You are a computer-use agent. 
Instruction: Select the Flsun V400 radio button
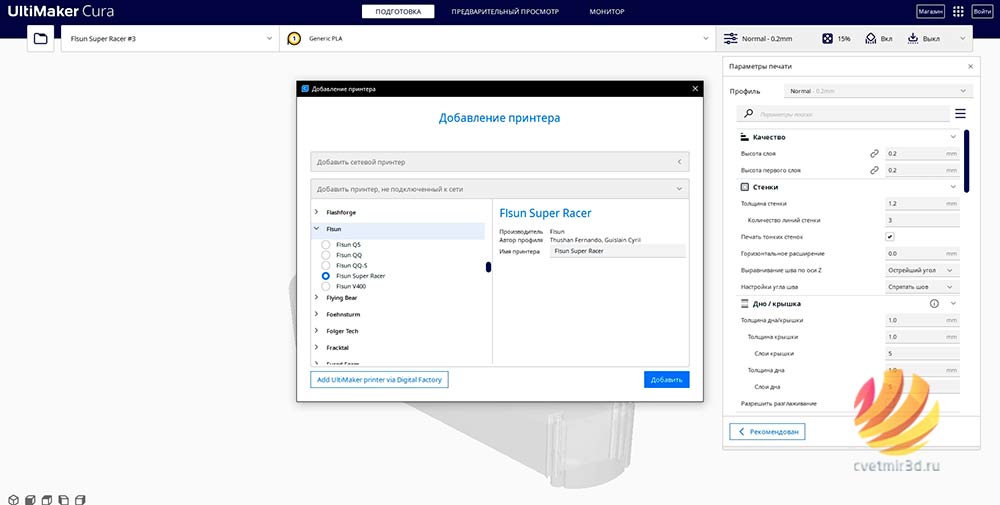(x=326, y=287)
